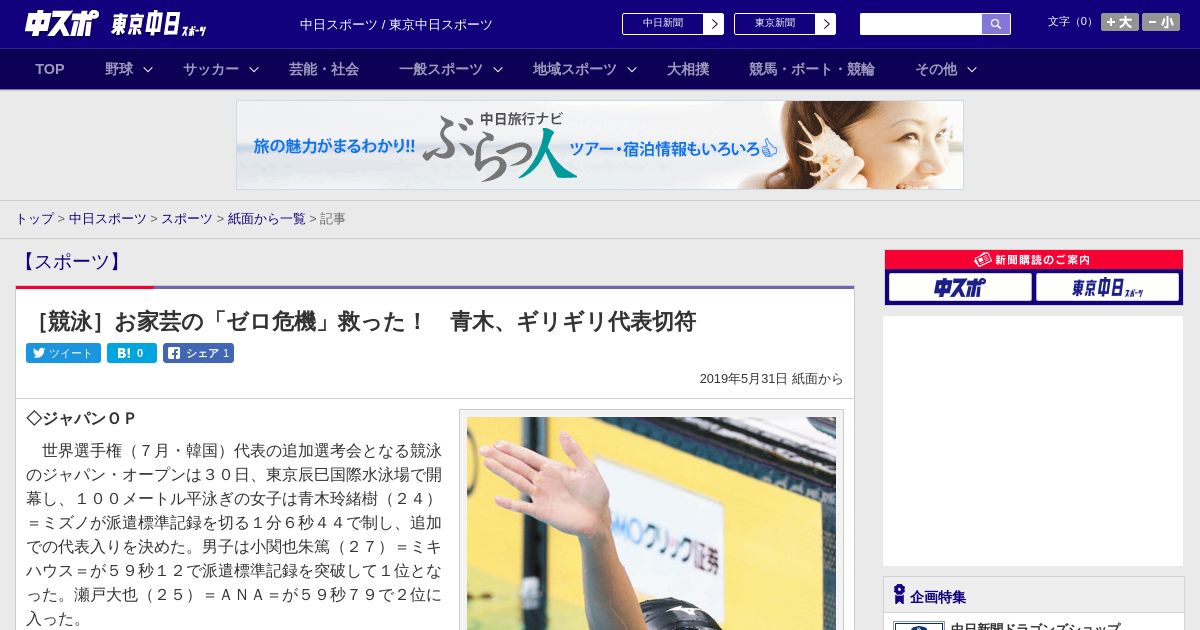Viewport: 1200px width, 630px height.
Task: Click 新聞購読のご案内 banner heading
Action: click(1034, 260)
